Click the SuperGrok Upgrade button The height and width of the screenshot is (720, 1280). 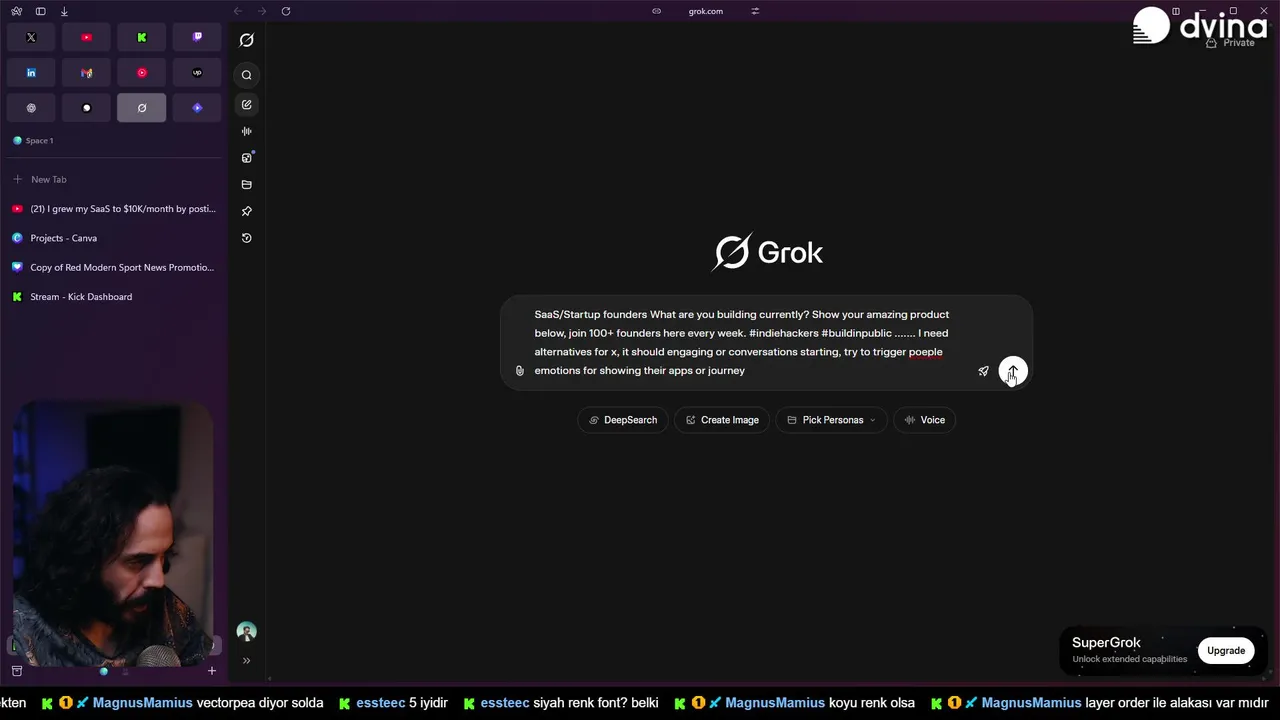pyautogui.click(x=1226, y=650)
